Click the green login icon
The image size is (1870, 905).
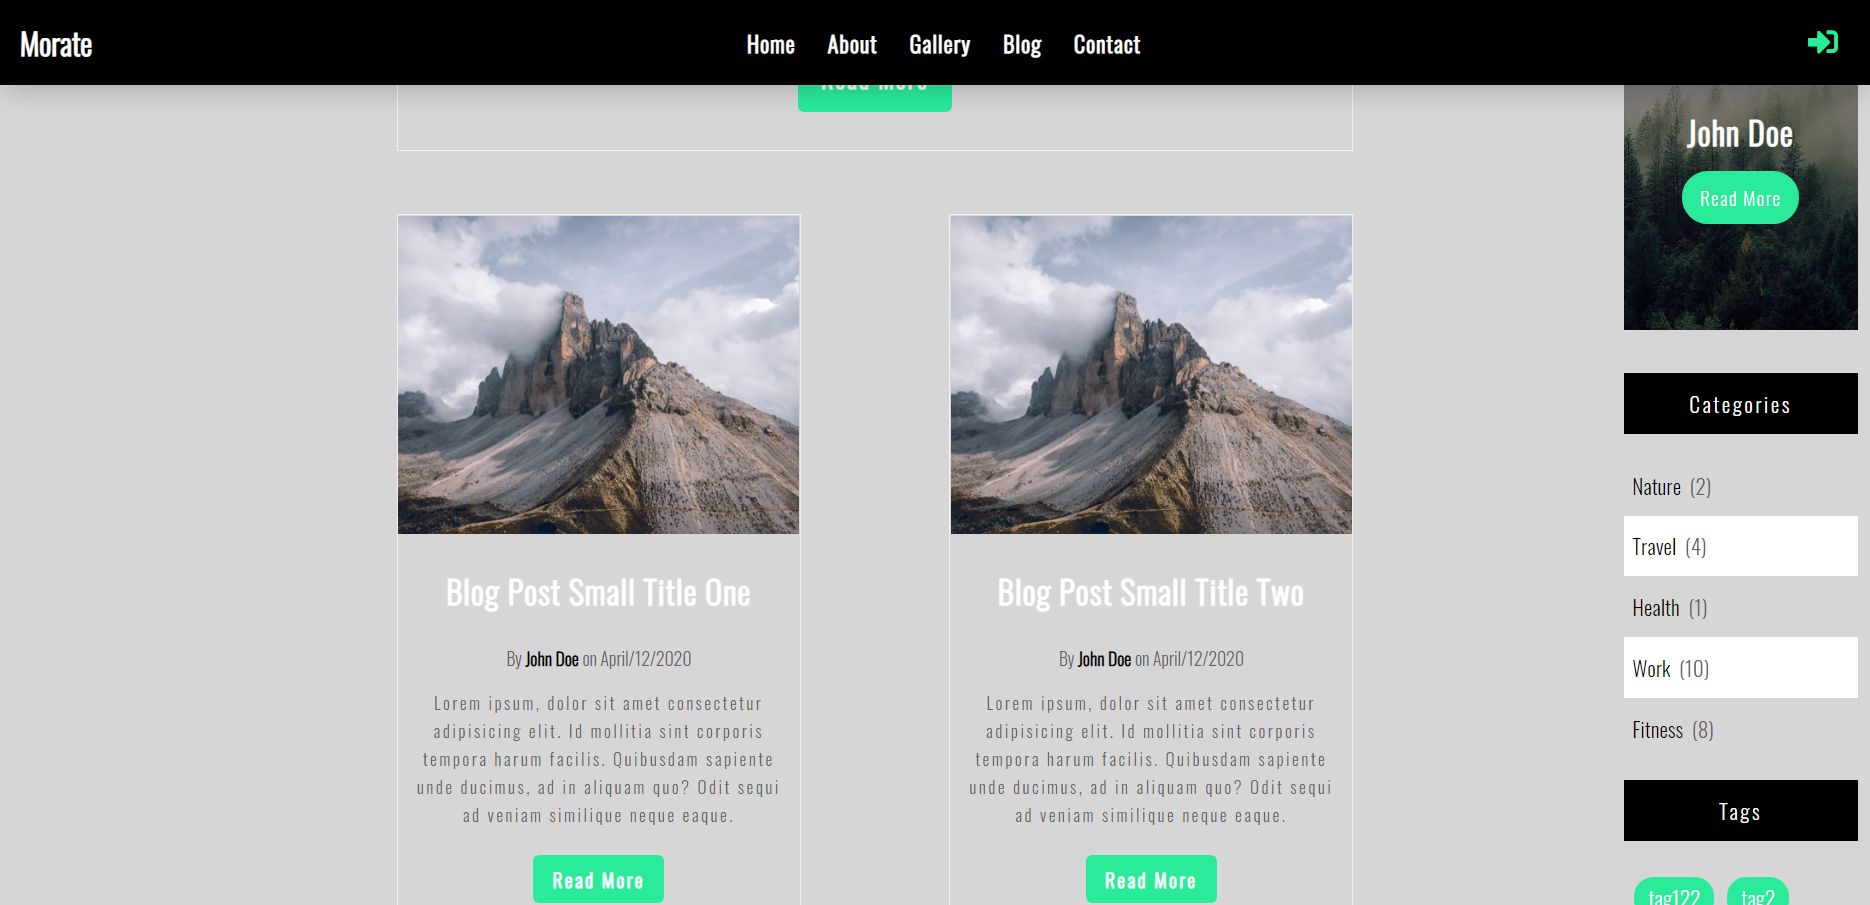point(1822,42)
